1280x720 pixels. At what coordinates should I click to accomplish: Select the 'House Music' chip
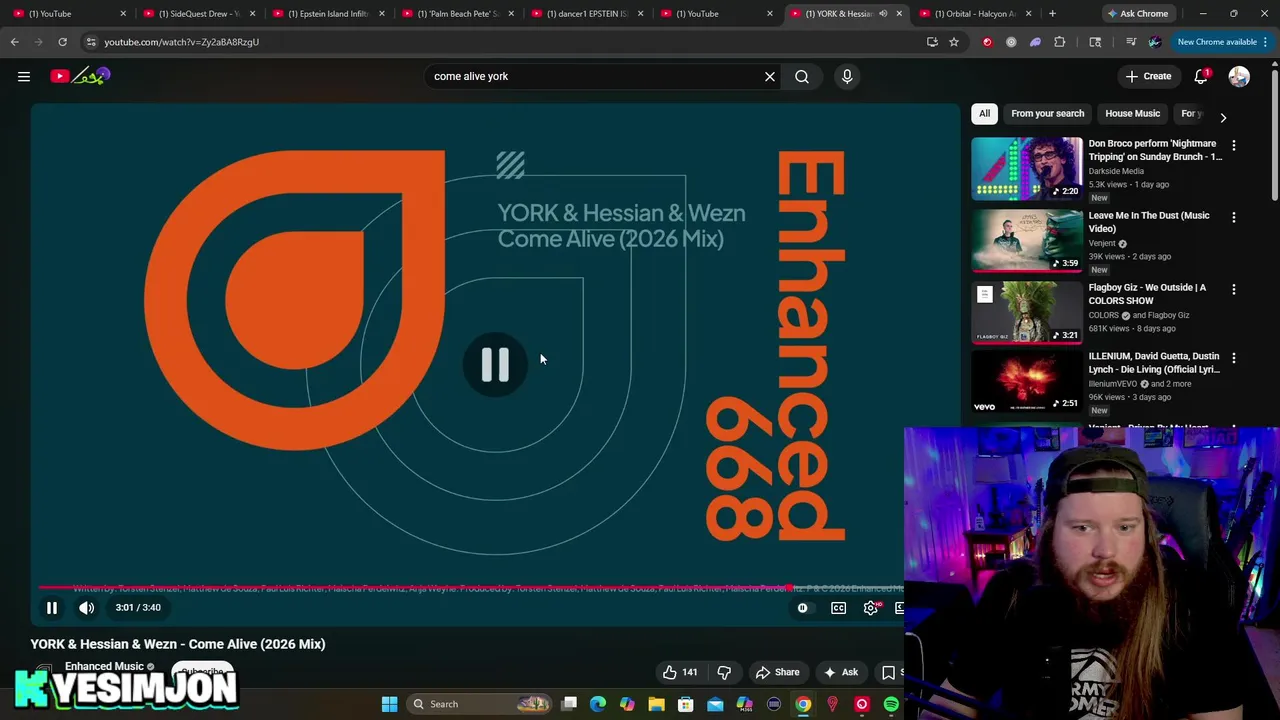(1132, 113)
